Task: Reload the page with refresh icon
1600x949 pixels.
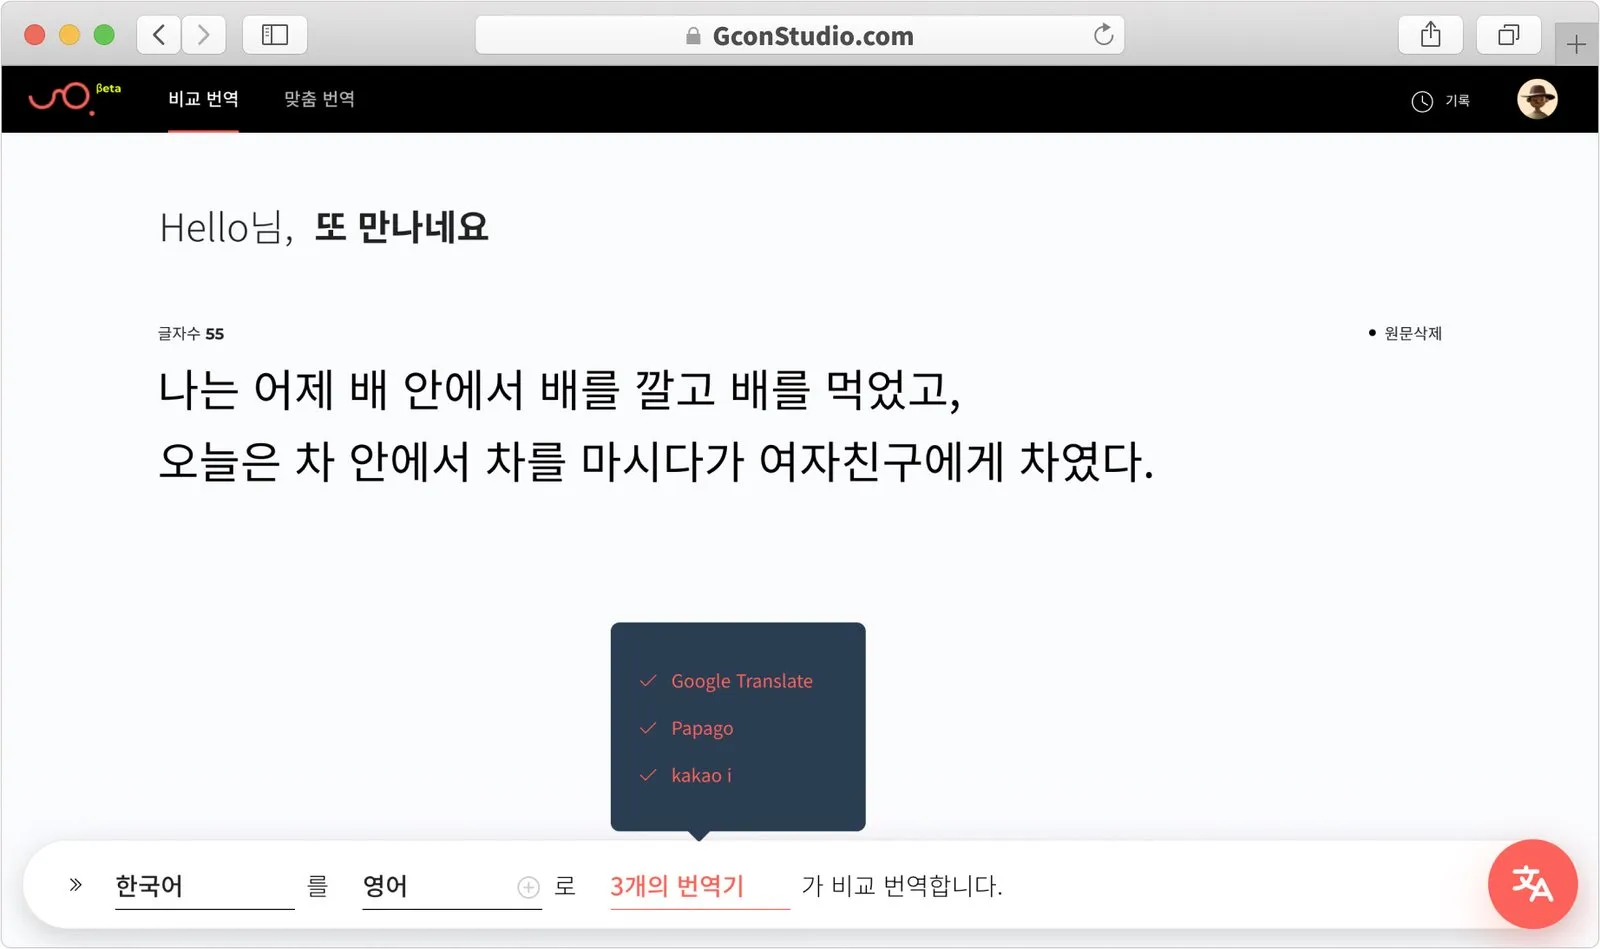Action: click(x=1103, y=35)
